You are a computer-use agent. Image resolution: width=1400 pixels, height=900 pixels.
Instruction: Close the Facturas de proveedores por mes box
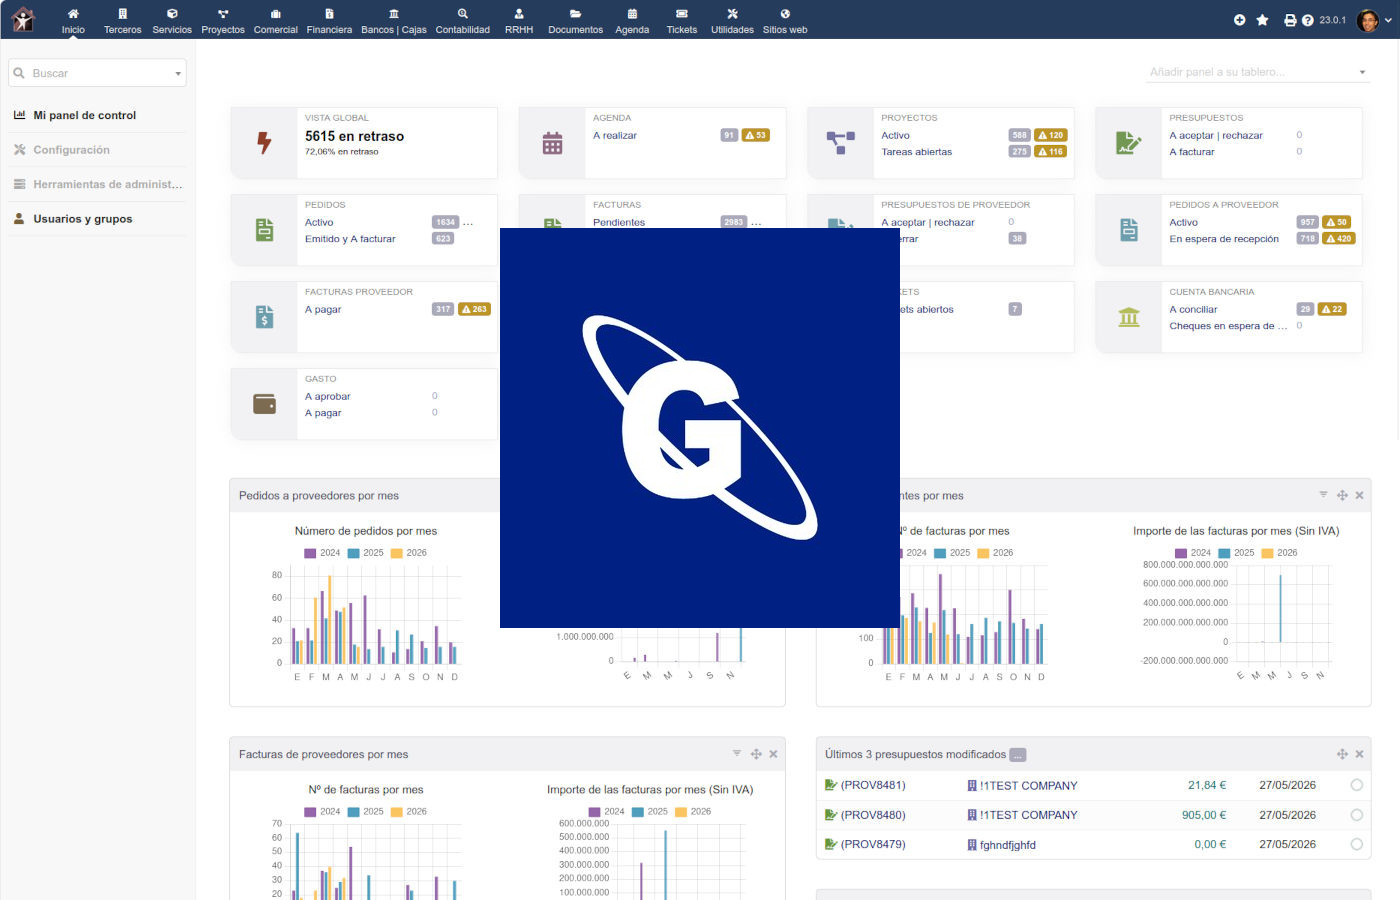click(773, 754)
